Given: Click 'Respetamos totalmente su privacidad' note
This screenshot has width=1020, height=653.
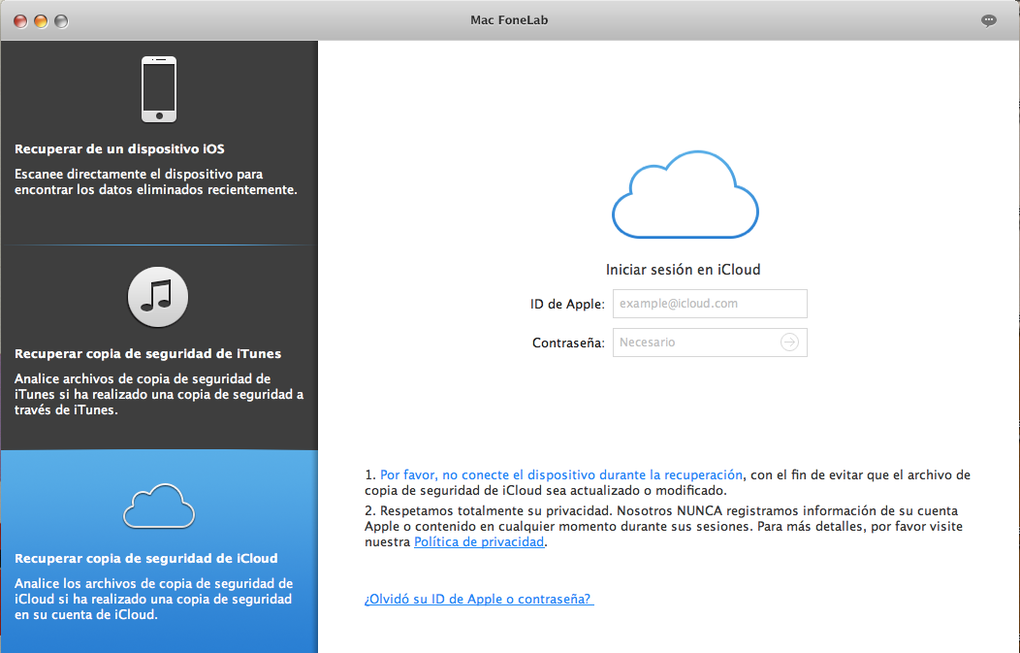Looking at the screenshot, I should (664, 526).
